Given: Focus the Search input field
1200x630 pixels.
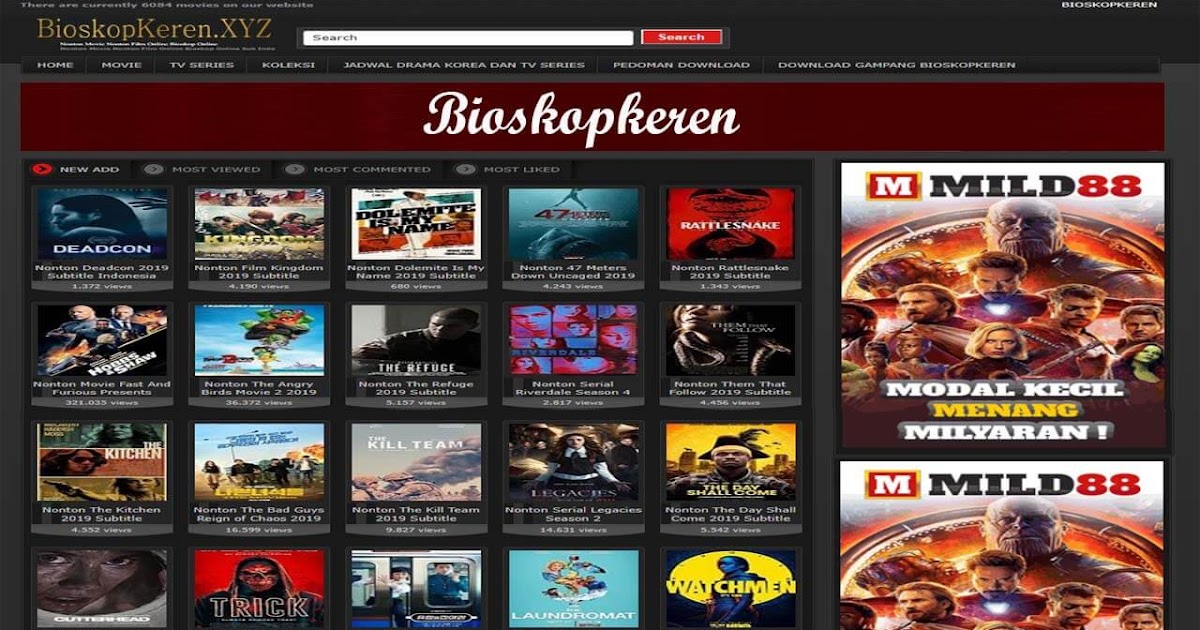Looking at the screenshot, I should (x=468, y=37).
